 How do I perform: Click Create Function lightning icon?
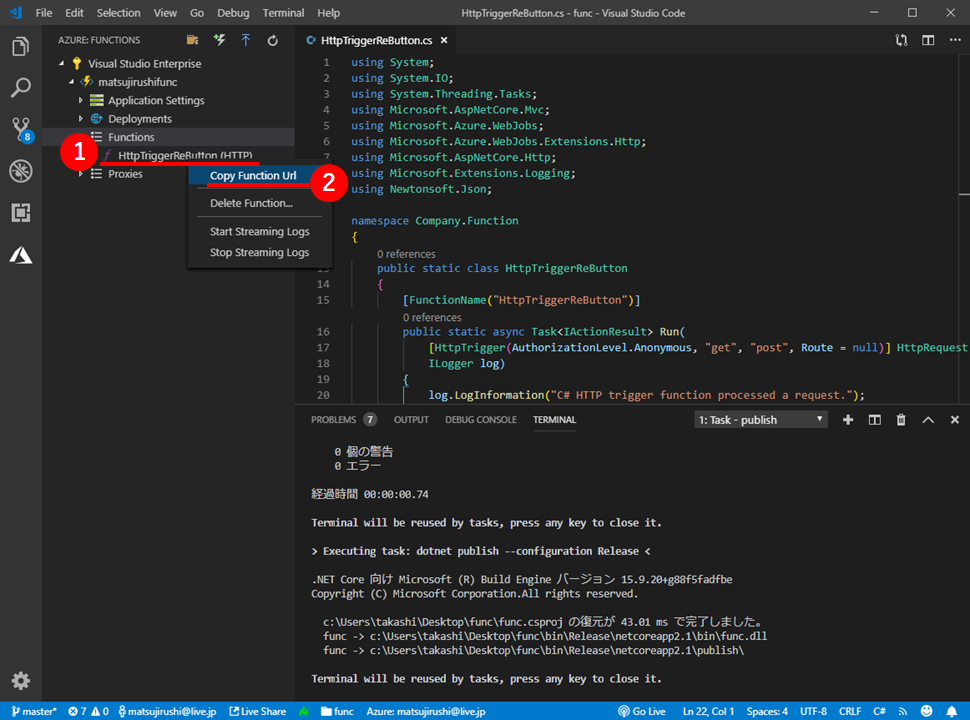click(220, 40)
